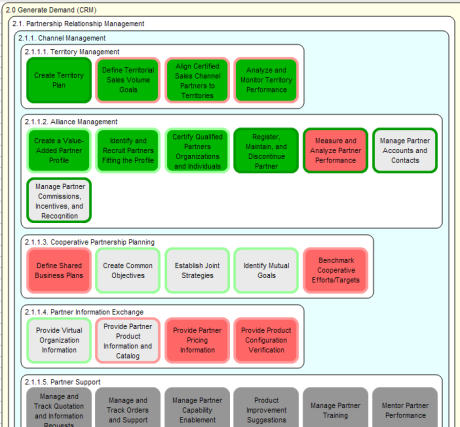Click Manage Partner Accounts and Contacts box
Viewport: 460px width, 427px height.
pyautogui.click(x=405, y=150)
